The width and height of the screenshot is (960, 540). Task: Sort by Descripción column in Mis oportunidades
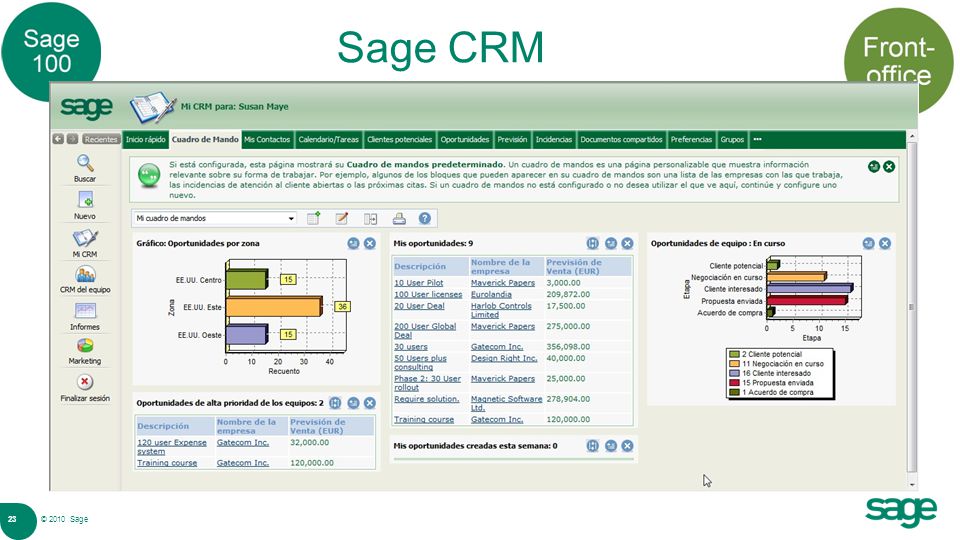420,266
